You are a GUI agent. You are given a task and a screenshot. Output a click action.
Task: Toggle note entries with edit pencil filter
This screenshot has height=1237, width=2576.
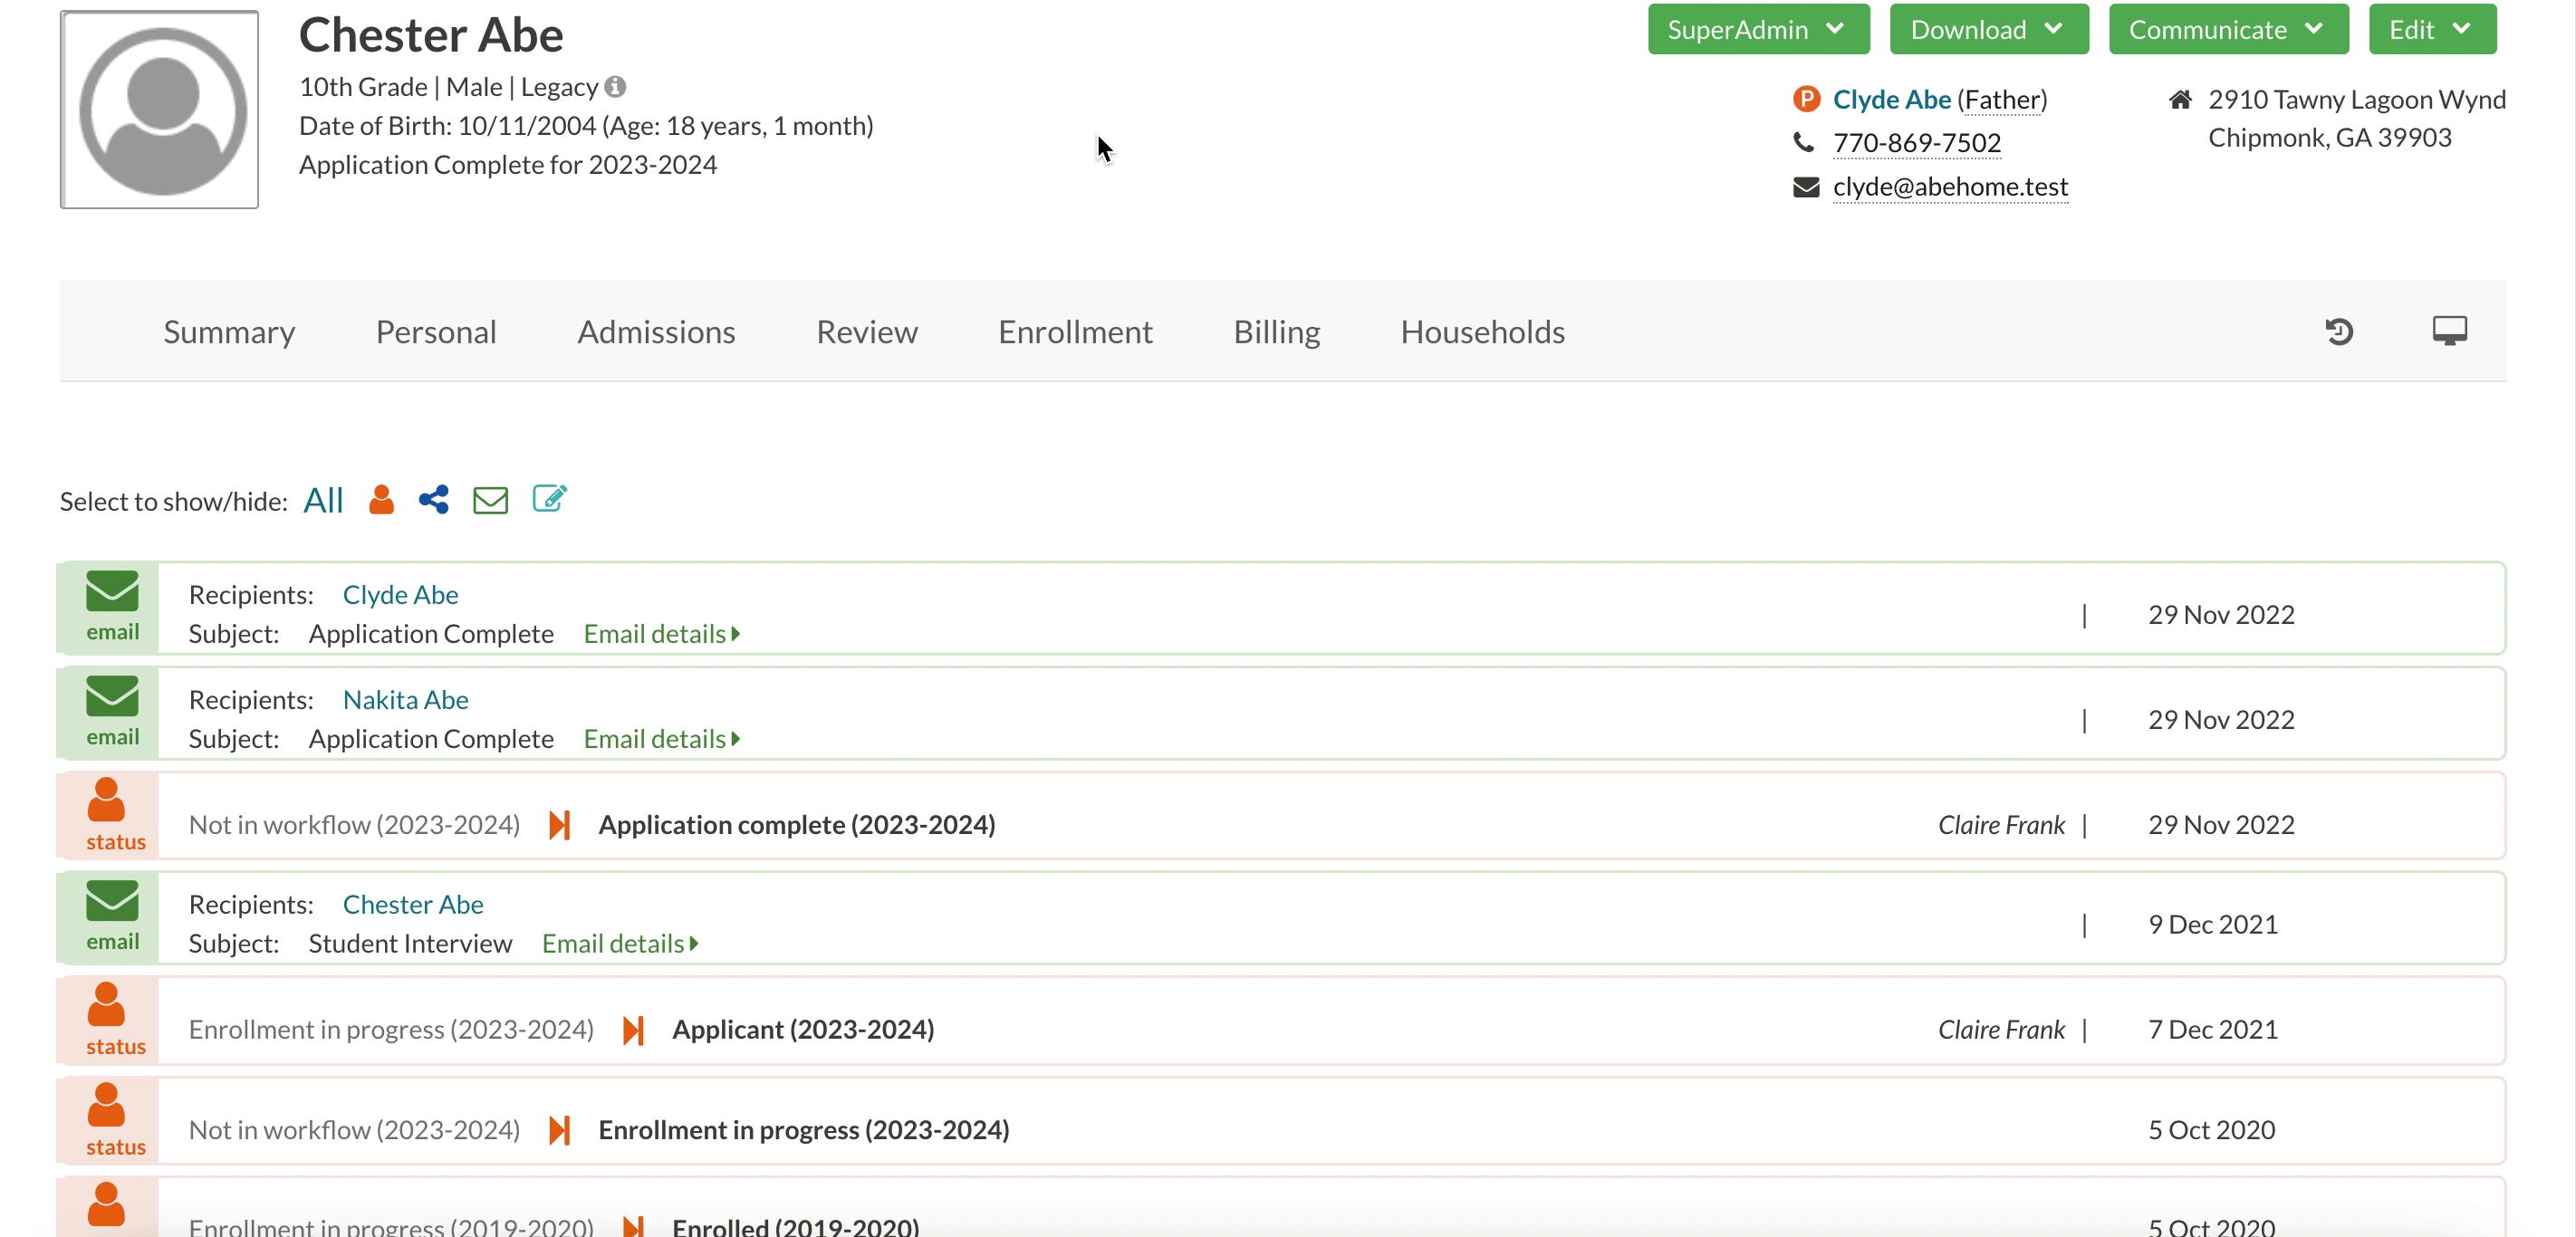click(x=549, y=498)
